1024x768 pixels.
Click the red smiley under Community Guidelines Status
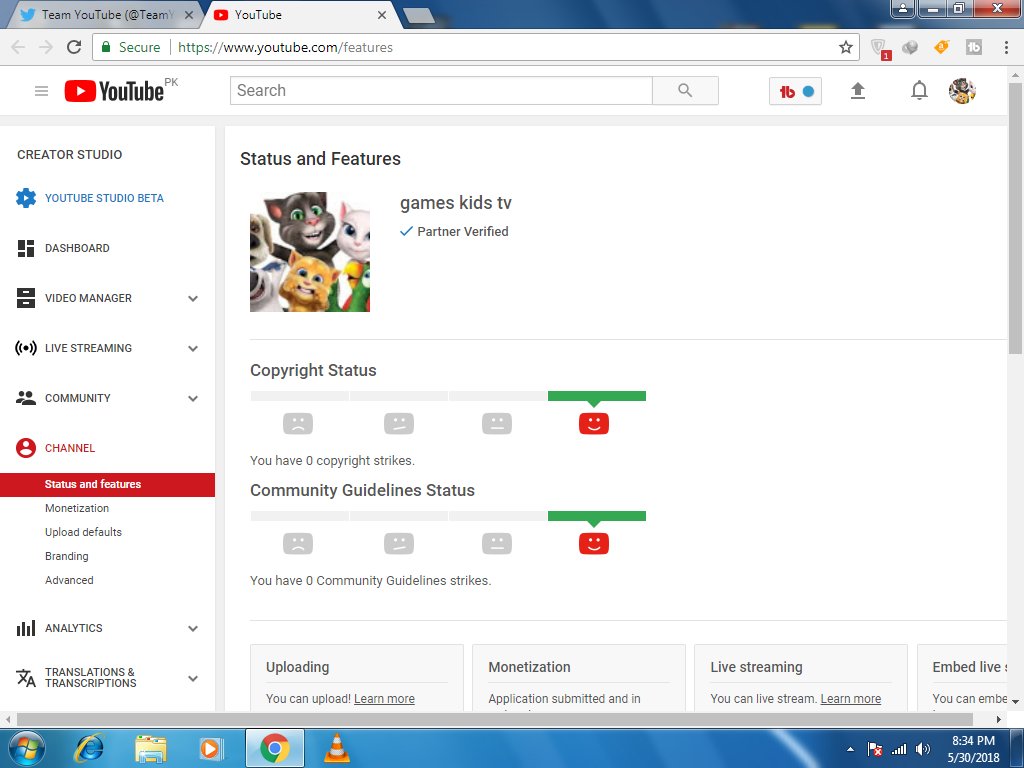point(594,543)
